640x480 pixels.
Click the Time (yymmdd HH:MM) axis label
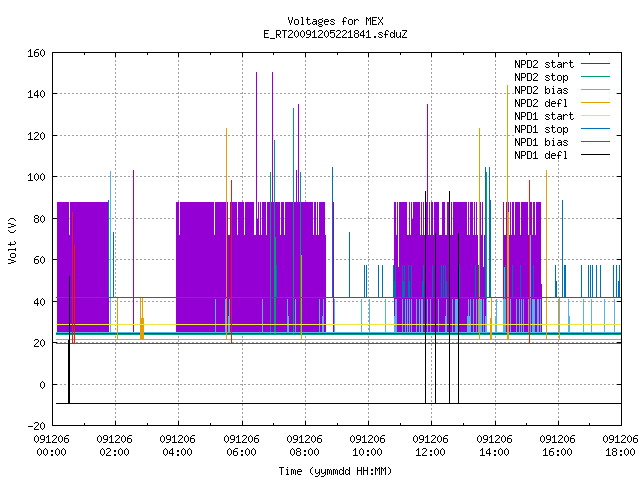click(x=335, y=471)
